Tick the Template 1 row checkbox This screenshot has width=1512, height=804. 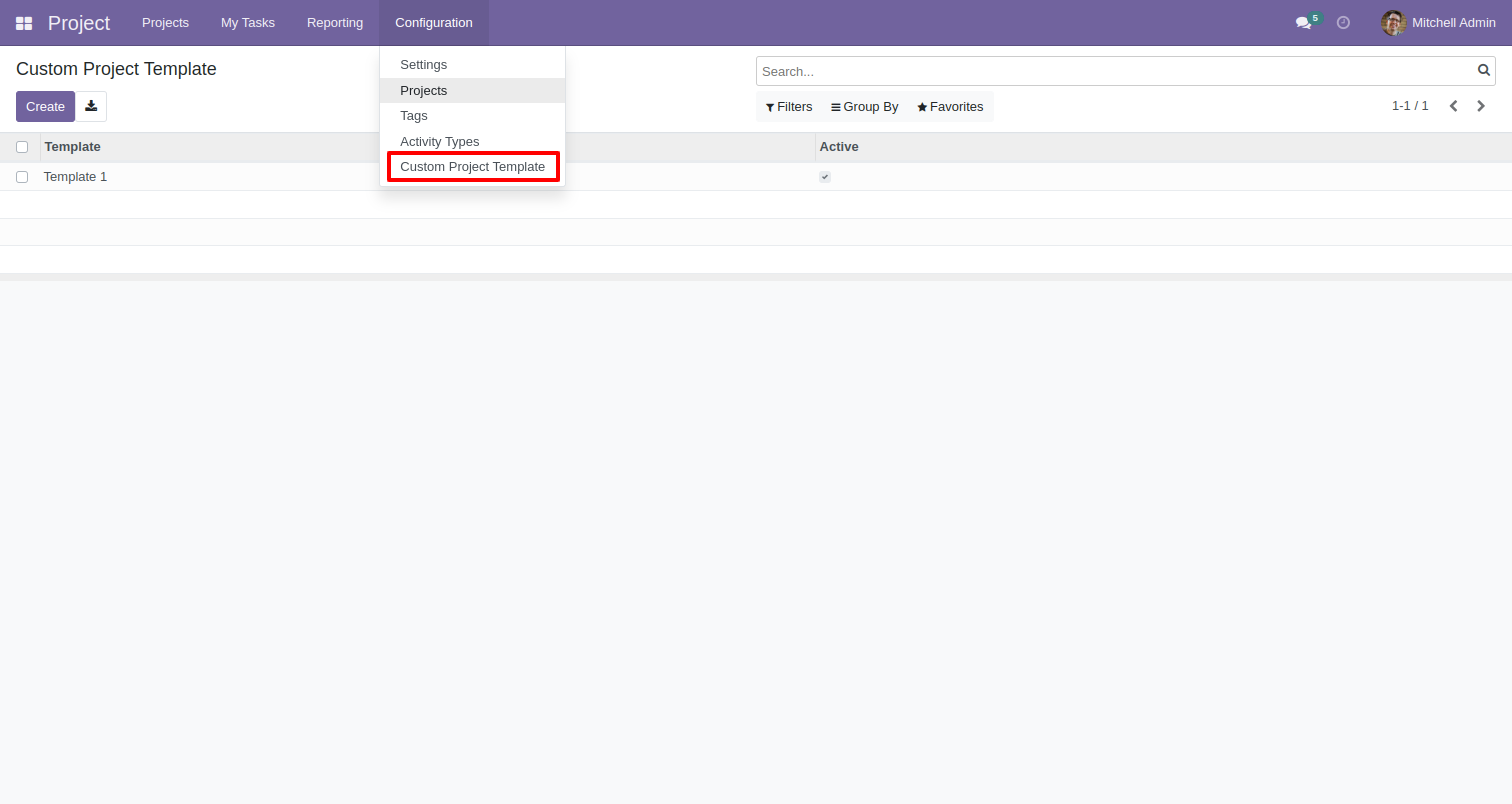click(22, 177)
